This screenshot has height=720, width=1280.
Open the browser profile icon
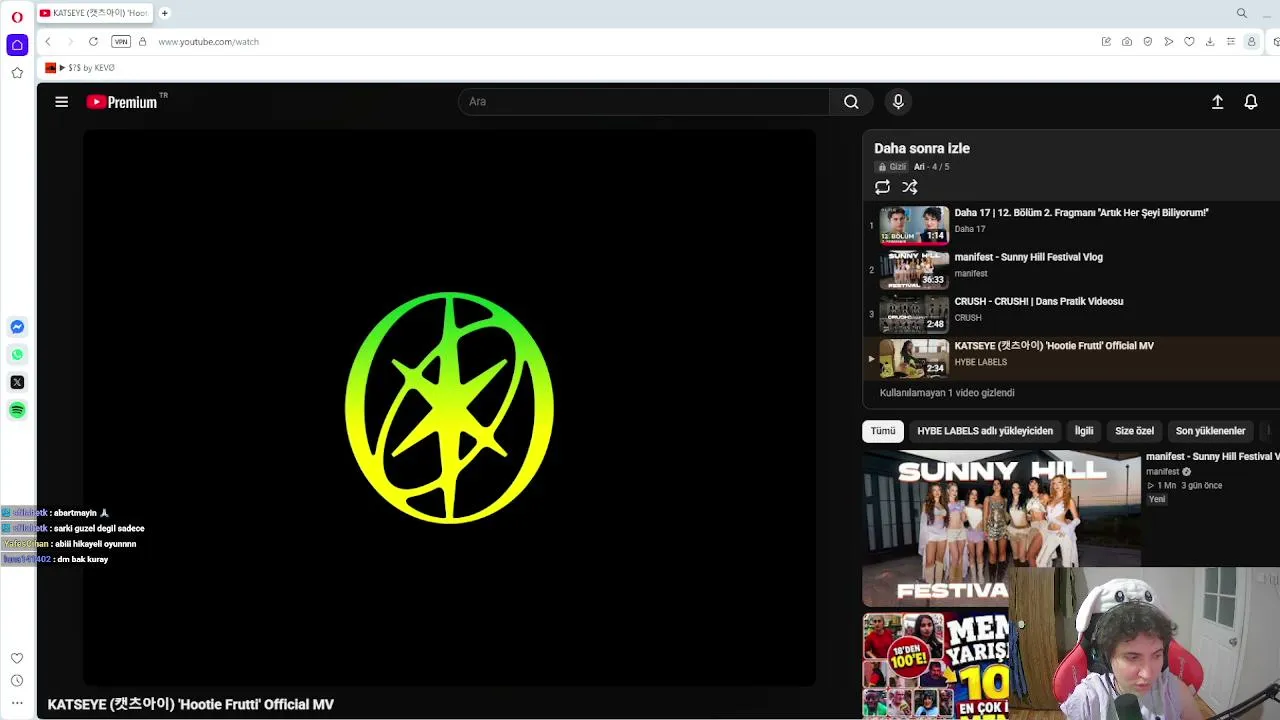1251,42
